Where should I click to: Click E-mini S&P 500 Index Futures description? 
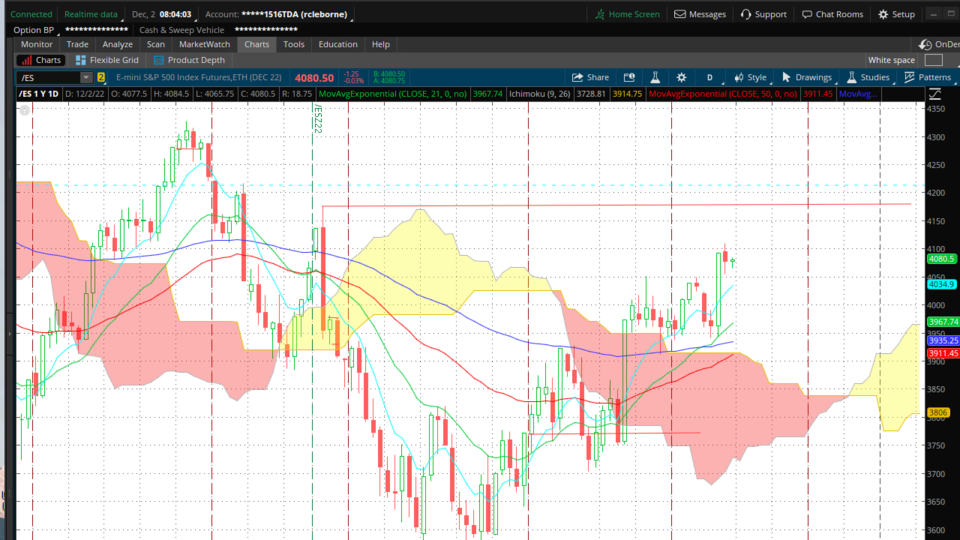click(199, 77)
